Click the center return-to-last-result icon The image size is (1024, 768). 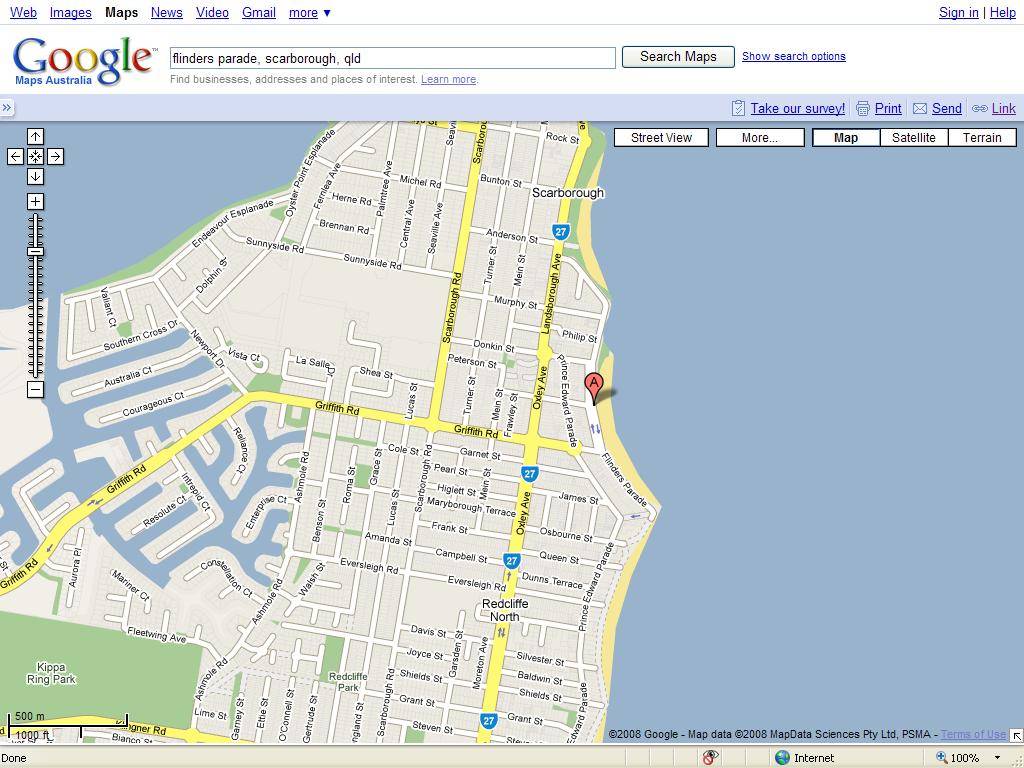click(x=35, y=156)
